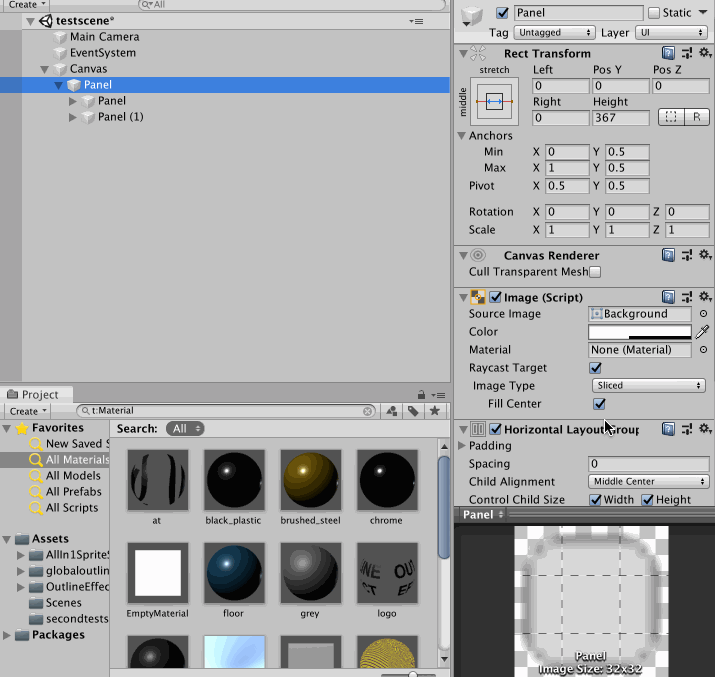715x677 pixels.
Task: Expand the Padding foldout
Action: point(461,445)
